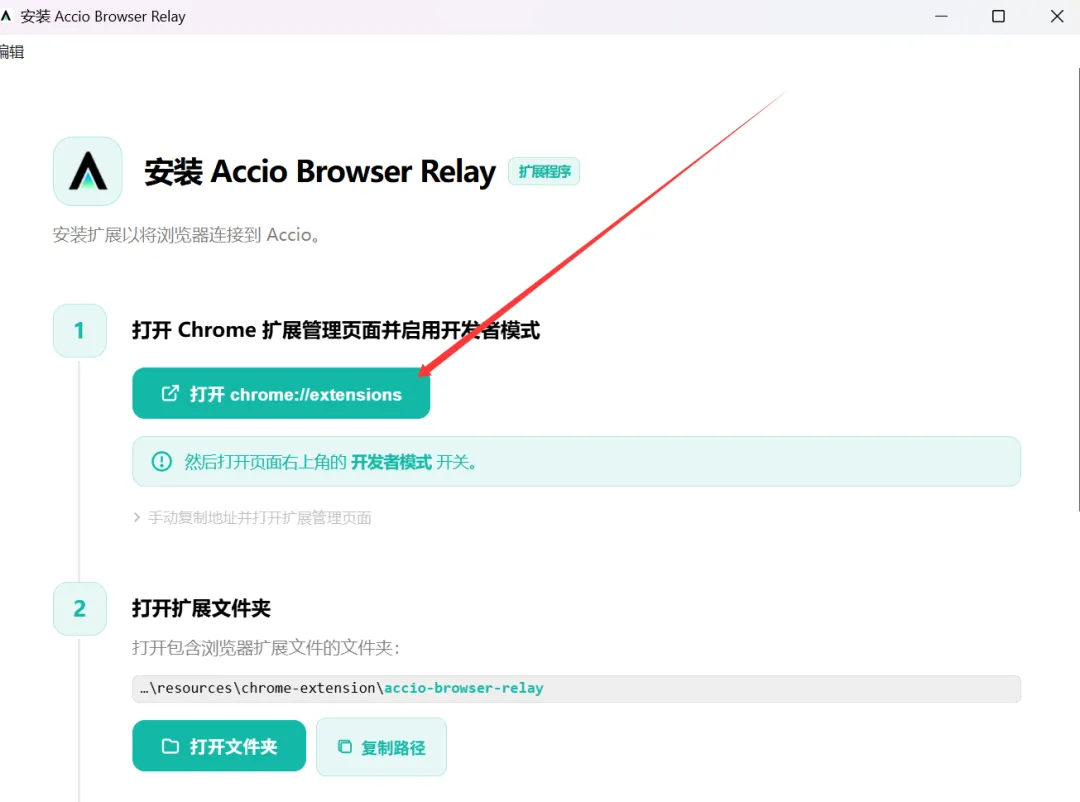
Task: Click the description 安装扩展以将浏览器连接到 Accio
Action: [186, 235]
